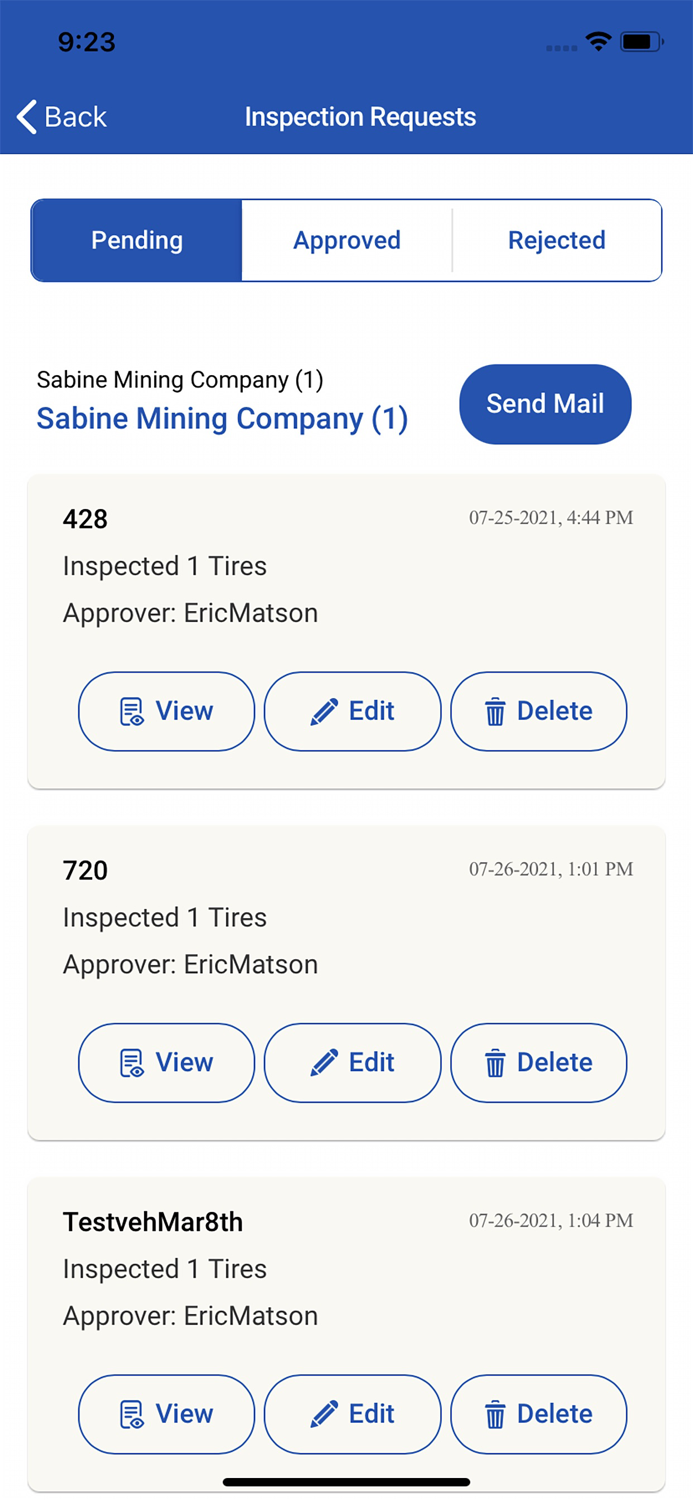
Task: Tap the back chevron arrow icon
Action: [25, 117]
